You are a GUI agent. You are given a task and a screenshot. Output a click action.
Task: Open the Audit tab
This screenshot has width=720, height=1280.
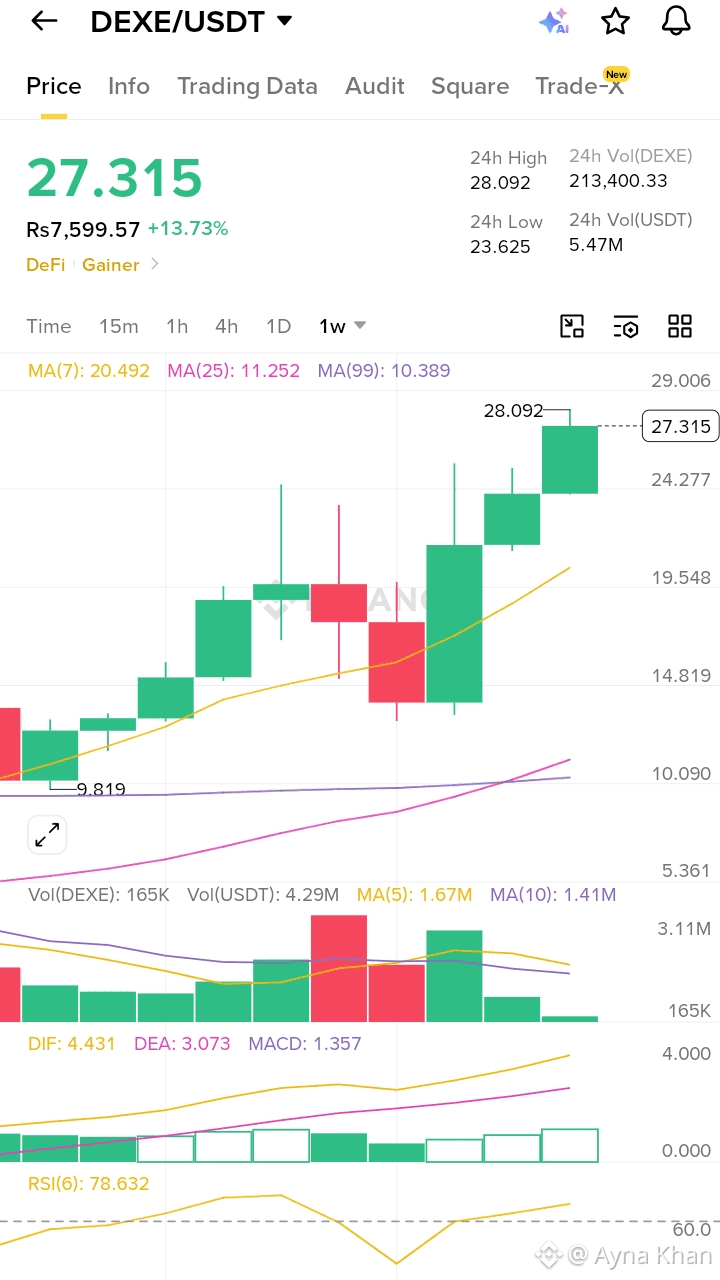(375, 86)
